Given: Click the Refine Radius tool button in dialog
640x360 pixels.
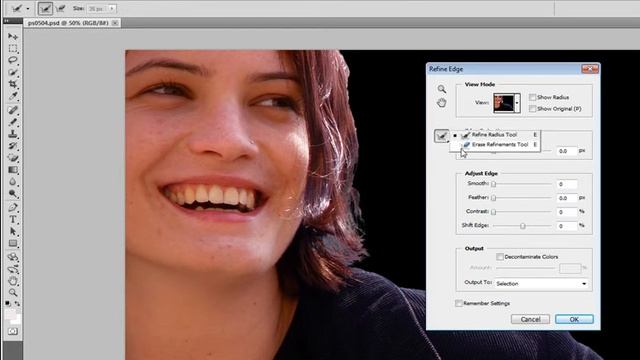Looking at the screenshot, I should tap(442, 136).
